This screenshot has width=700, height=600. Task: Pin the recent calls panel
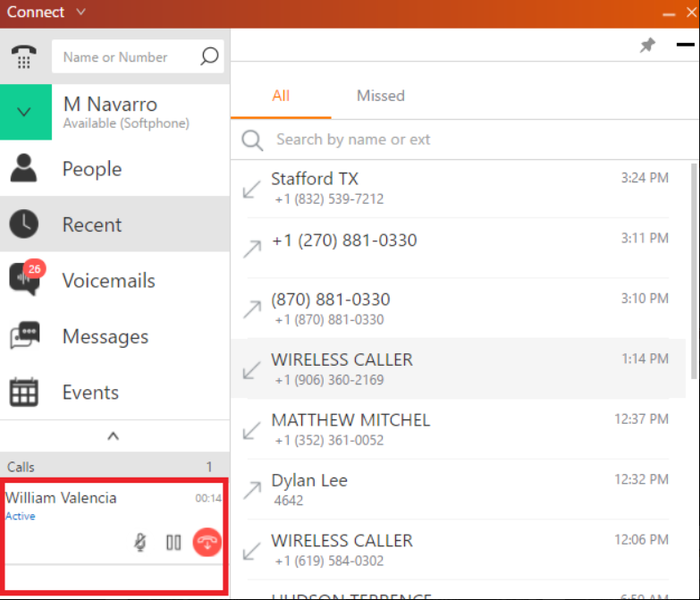(x=647, y=45)
